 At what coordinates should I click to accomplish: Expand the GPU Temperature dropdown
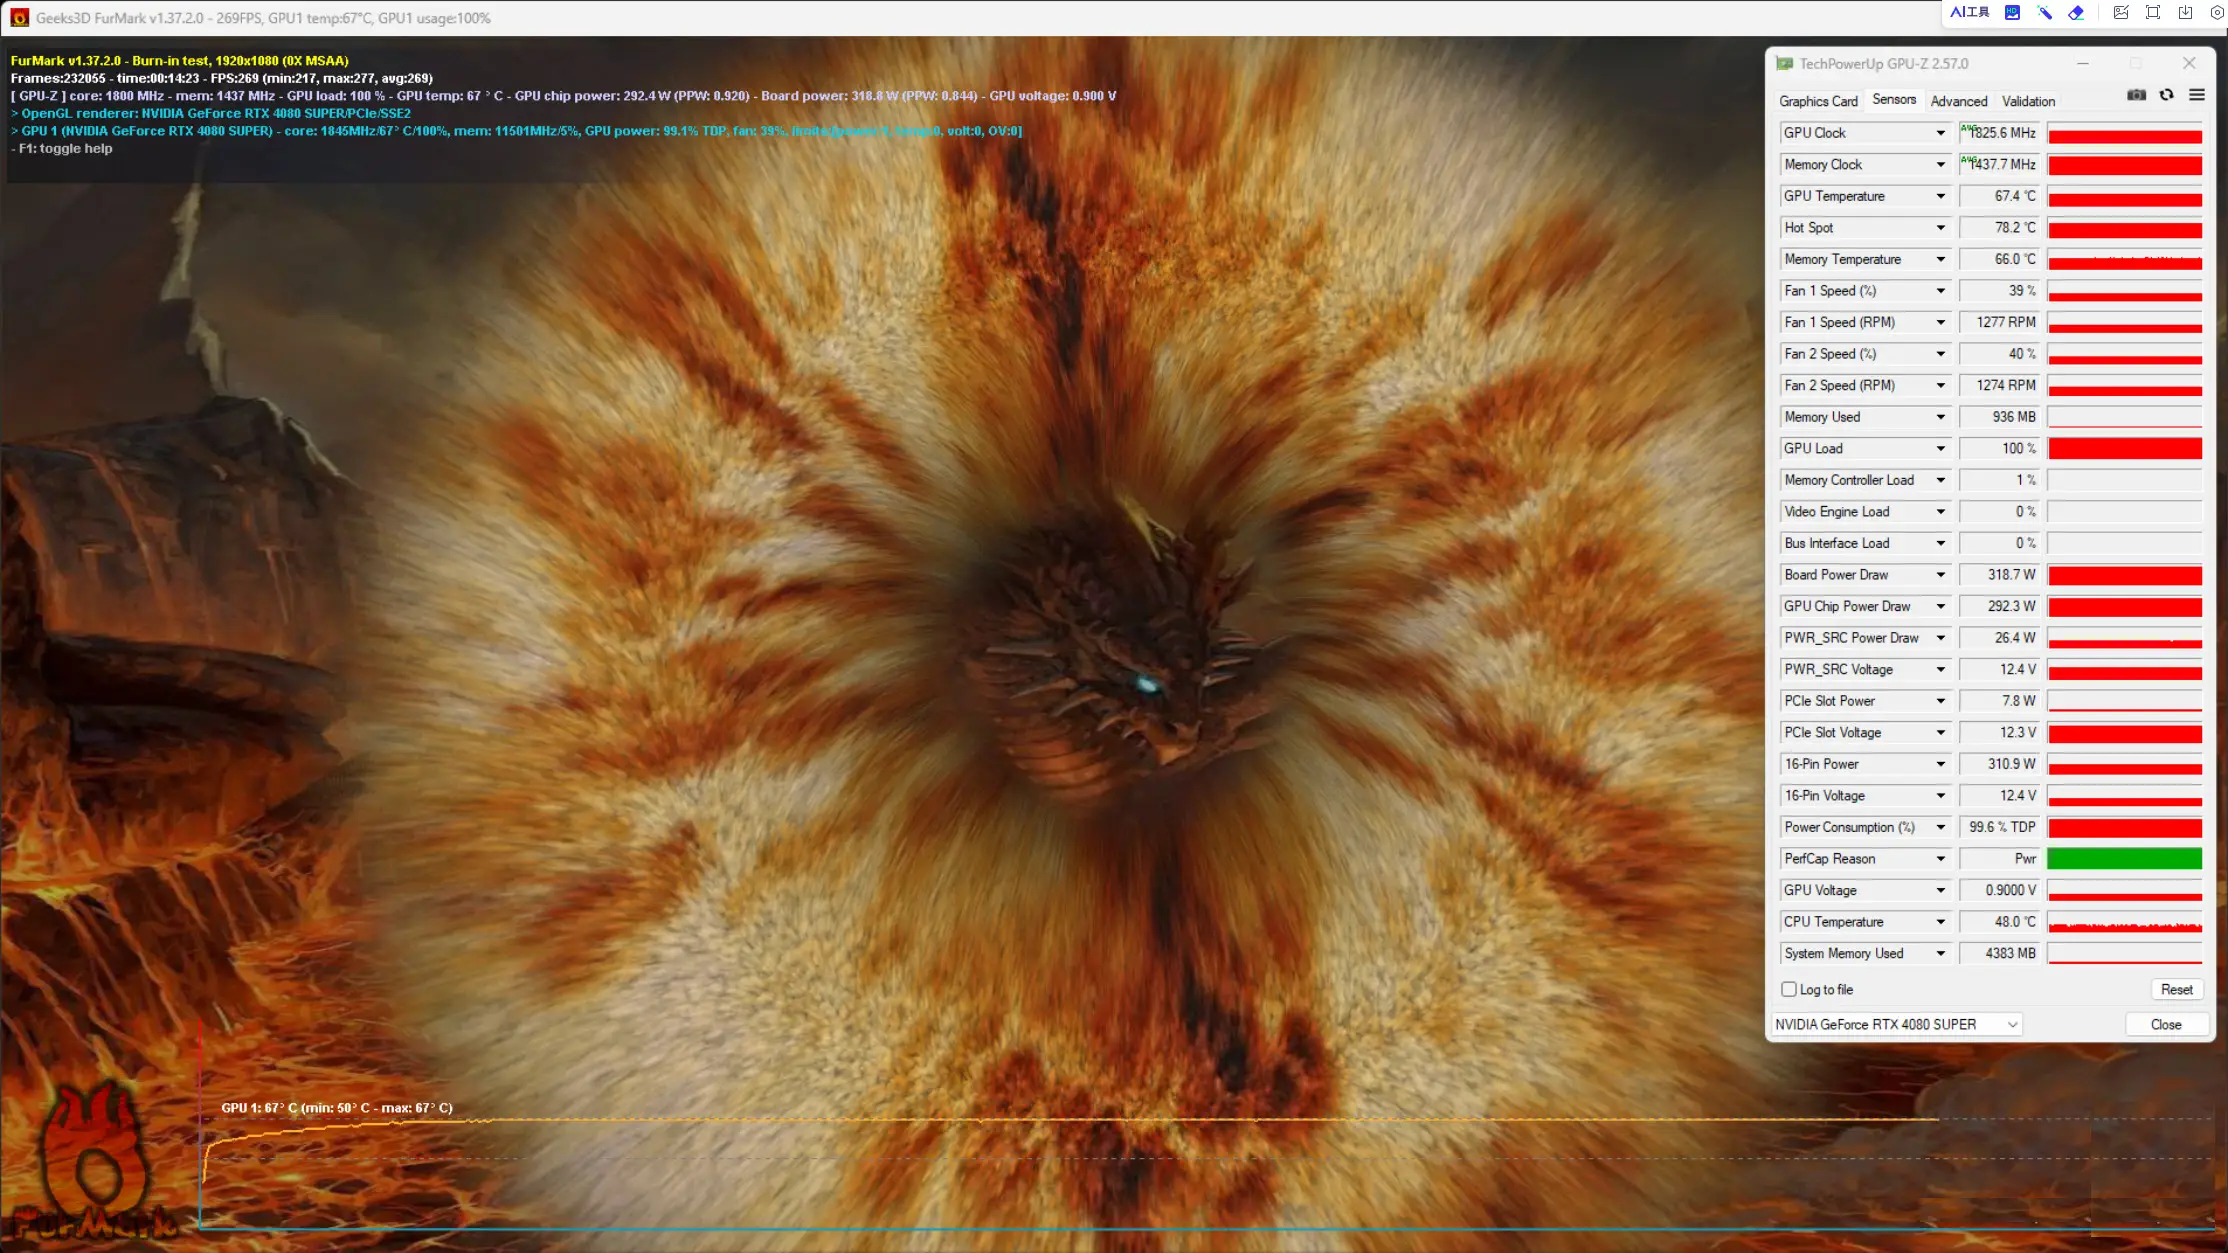pos(1939,196)
